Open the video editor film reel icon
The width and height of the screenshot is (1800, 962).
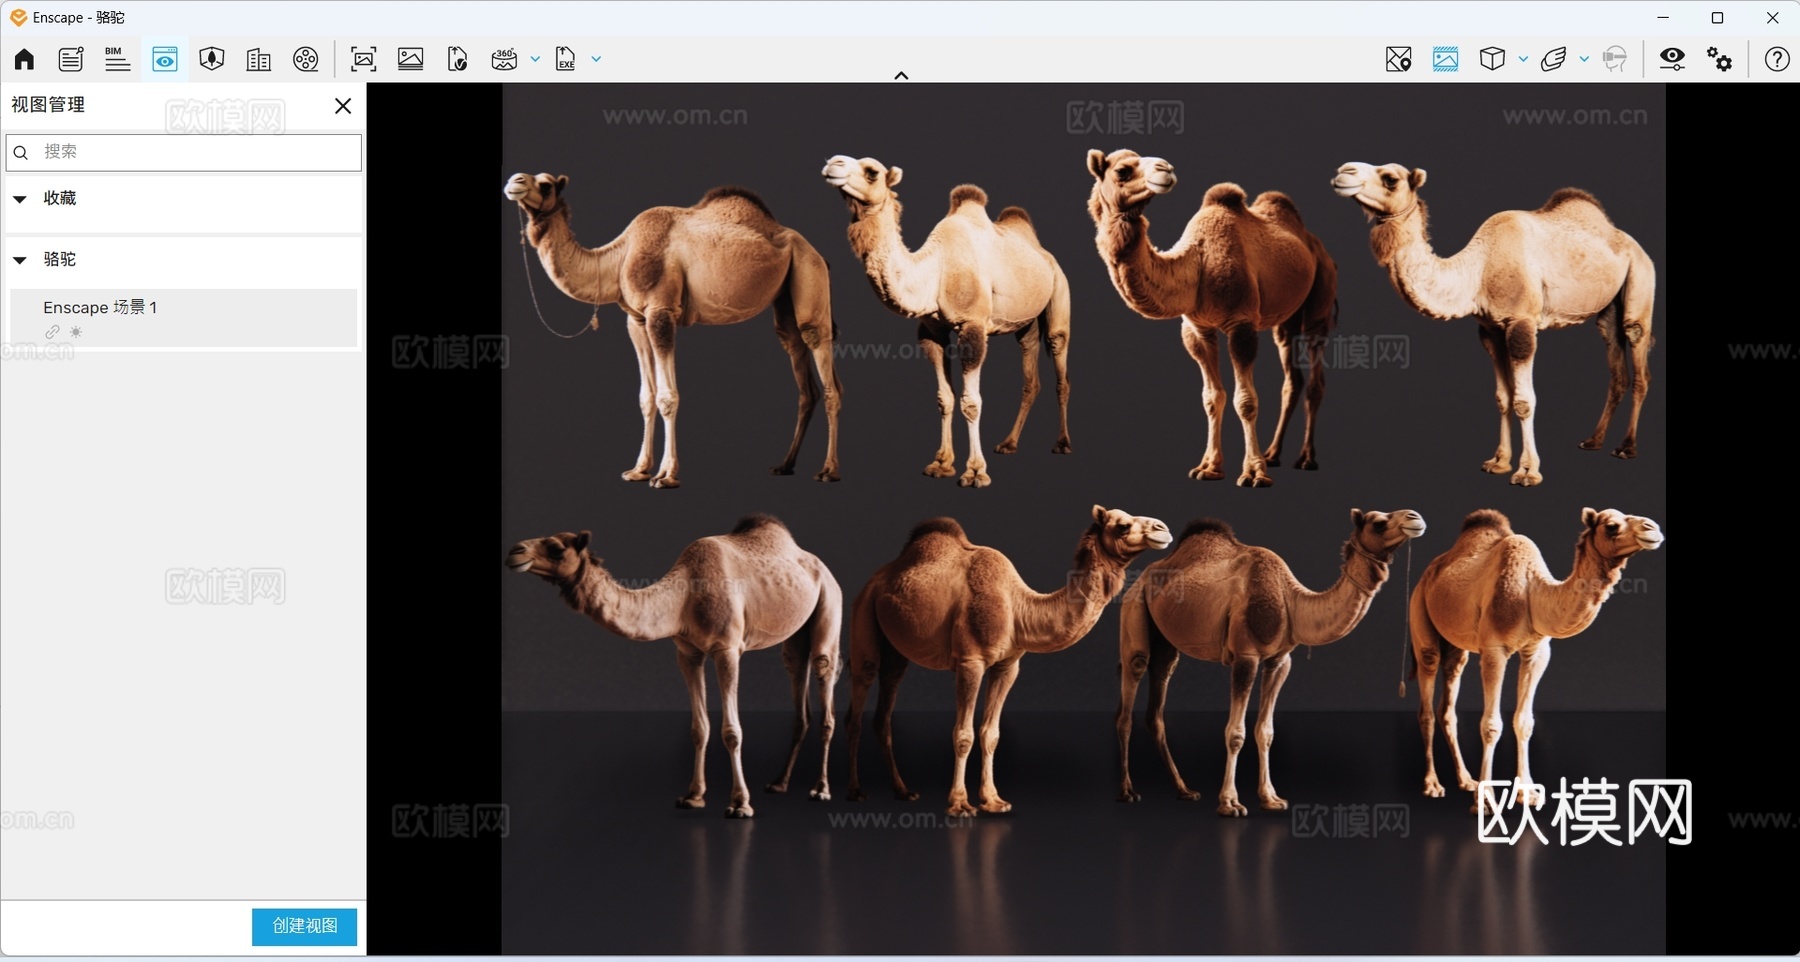(x=306, y=59)
